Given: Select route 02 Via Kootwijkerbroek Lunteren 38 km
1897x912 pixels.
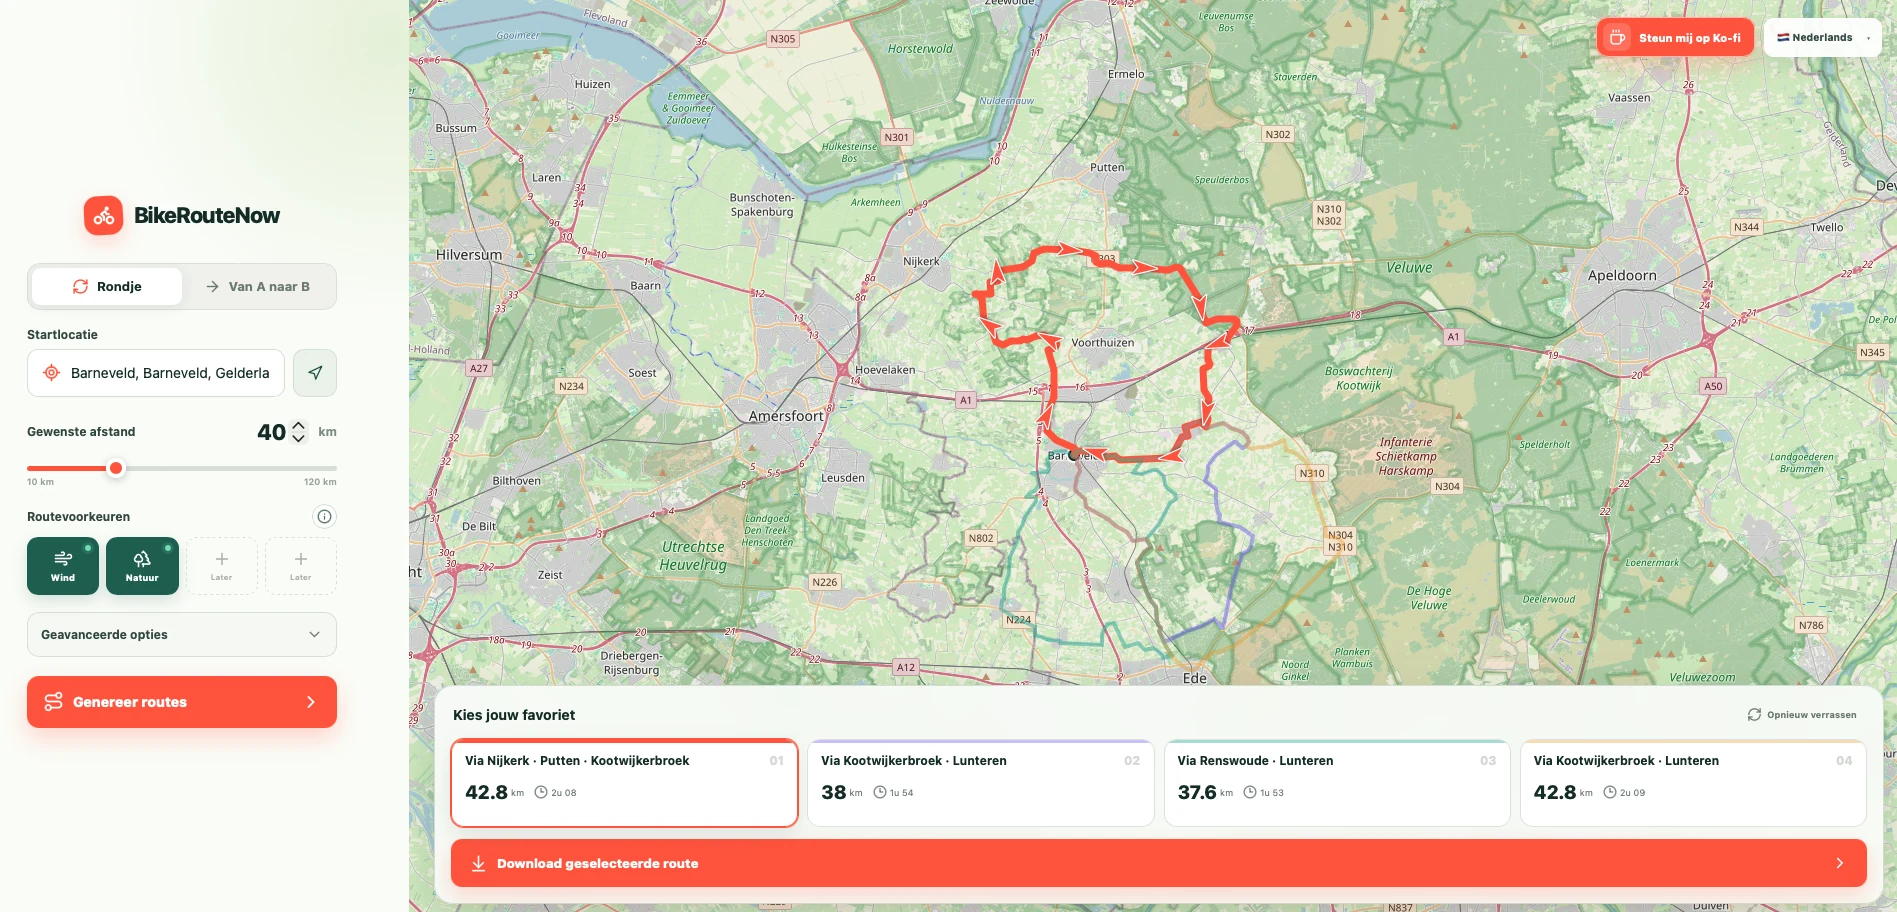Looking at the screenshot, I should point(980,783).
